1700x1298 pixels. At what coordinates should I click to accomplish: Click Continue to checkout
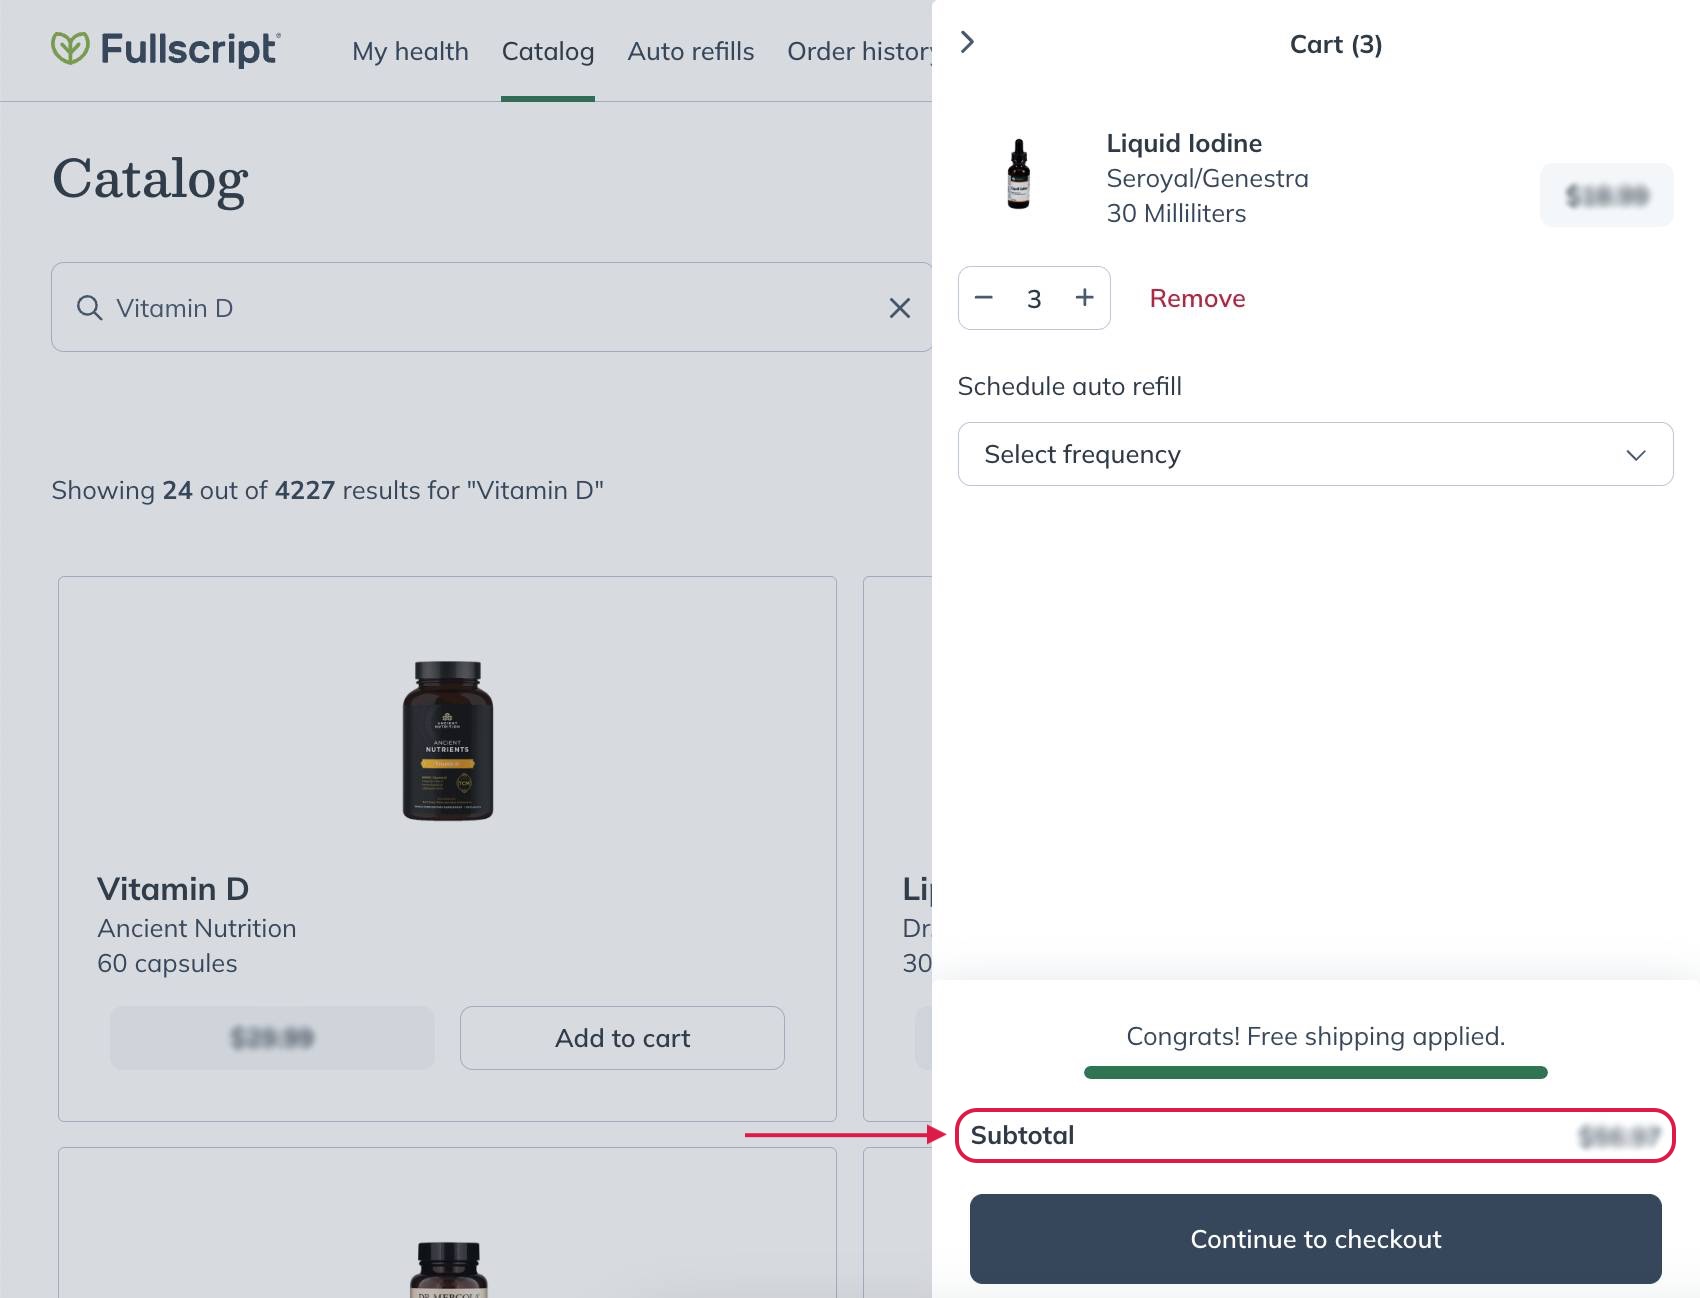coord(1315,1239)
